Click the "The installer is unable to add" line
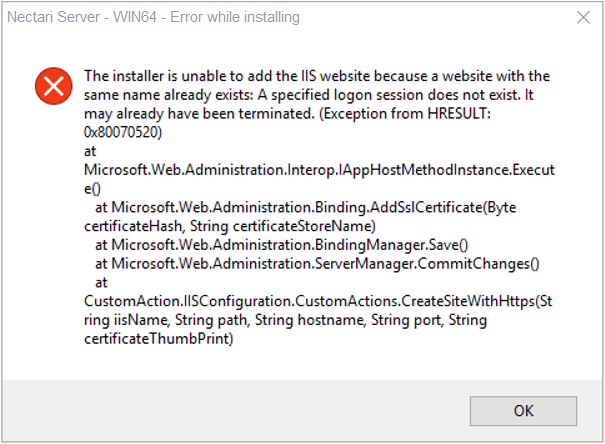Image resolution: width=605 pixels, height=444 pixels. click(x=317, y=75)
